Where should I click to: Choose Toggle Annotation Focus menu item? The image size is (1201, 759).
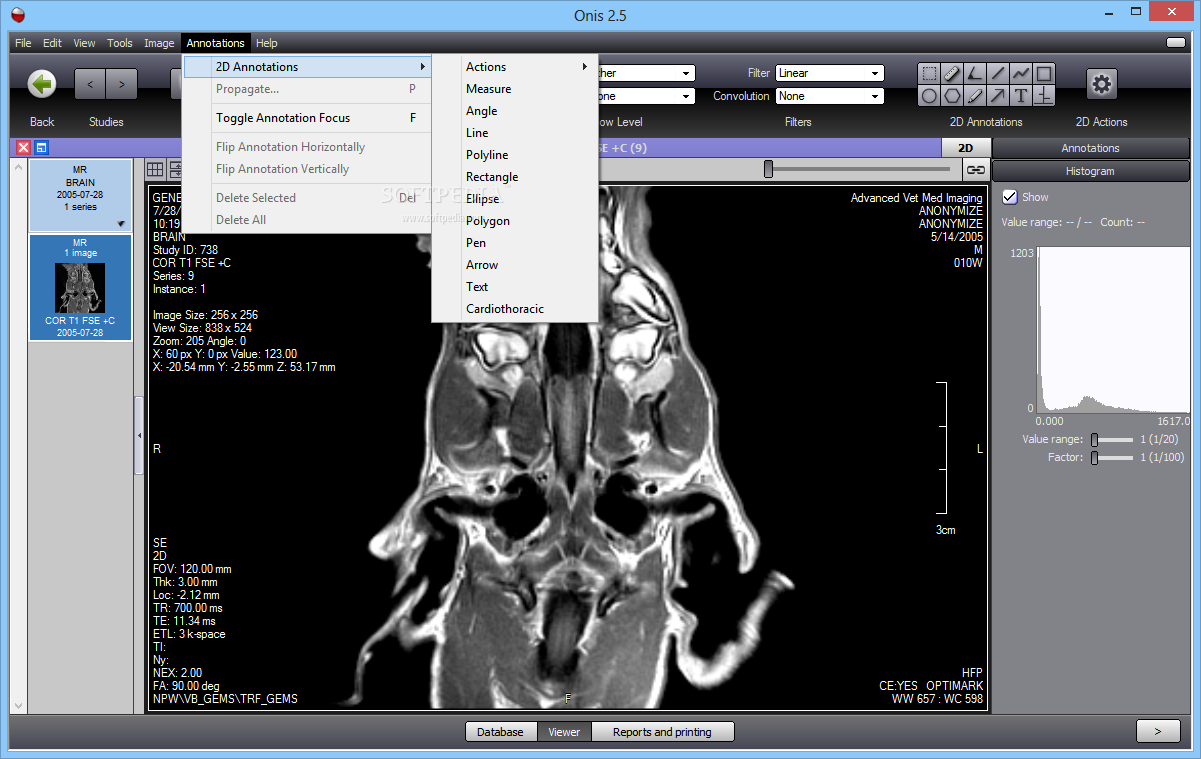(307, 118)
